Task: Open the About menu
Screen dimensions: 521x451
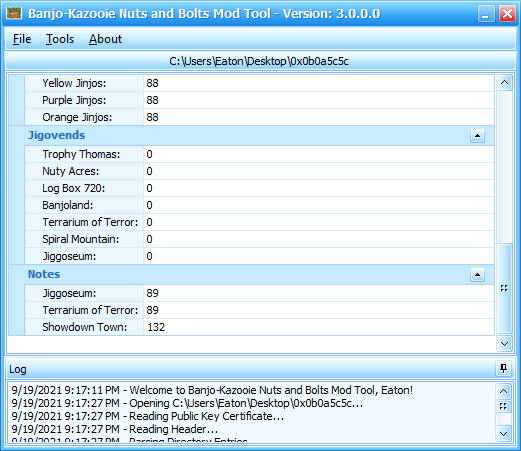Action: tap(105, 39)
